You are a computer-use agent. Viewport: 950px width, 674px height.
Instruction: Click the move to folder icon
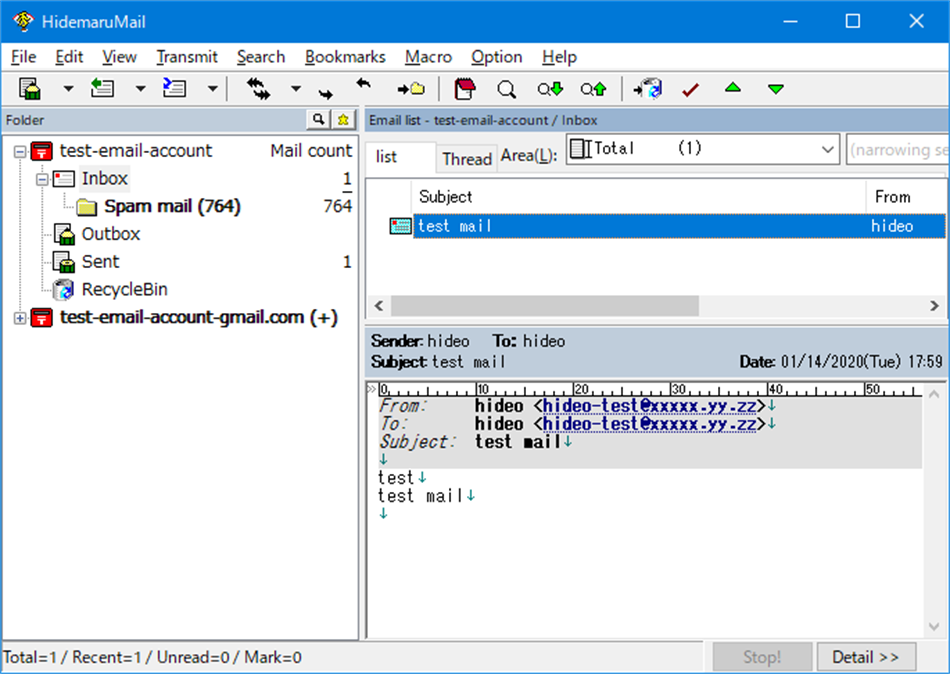(411, 89)
